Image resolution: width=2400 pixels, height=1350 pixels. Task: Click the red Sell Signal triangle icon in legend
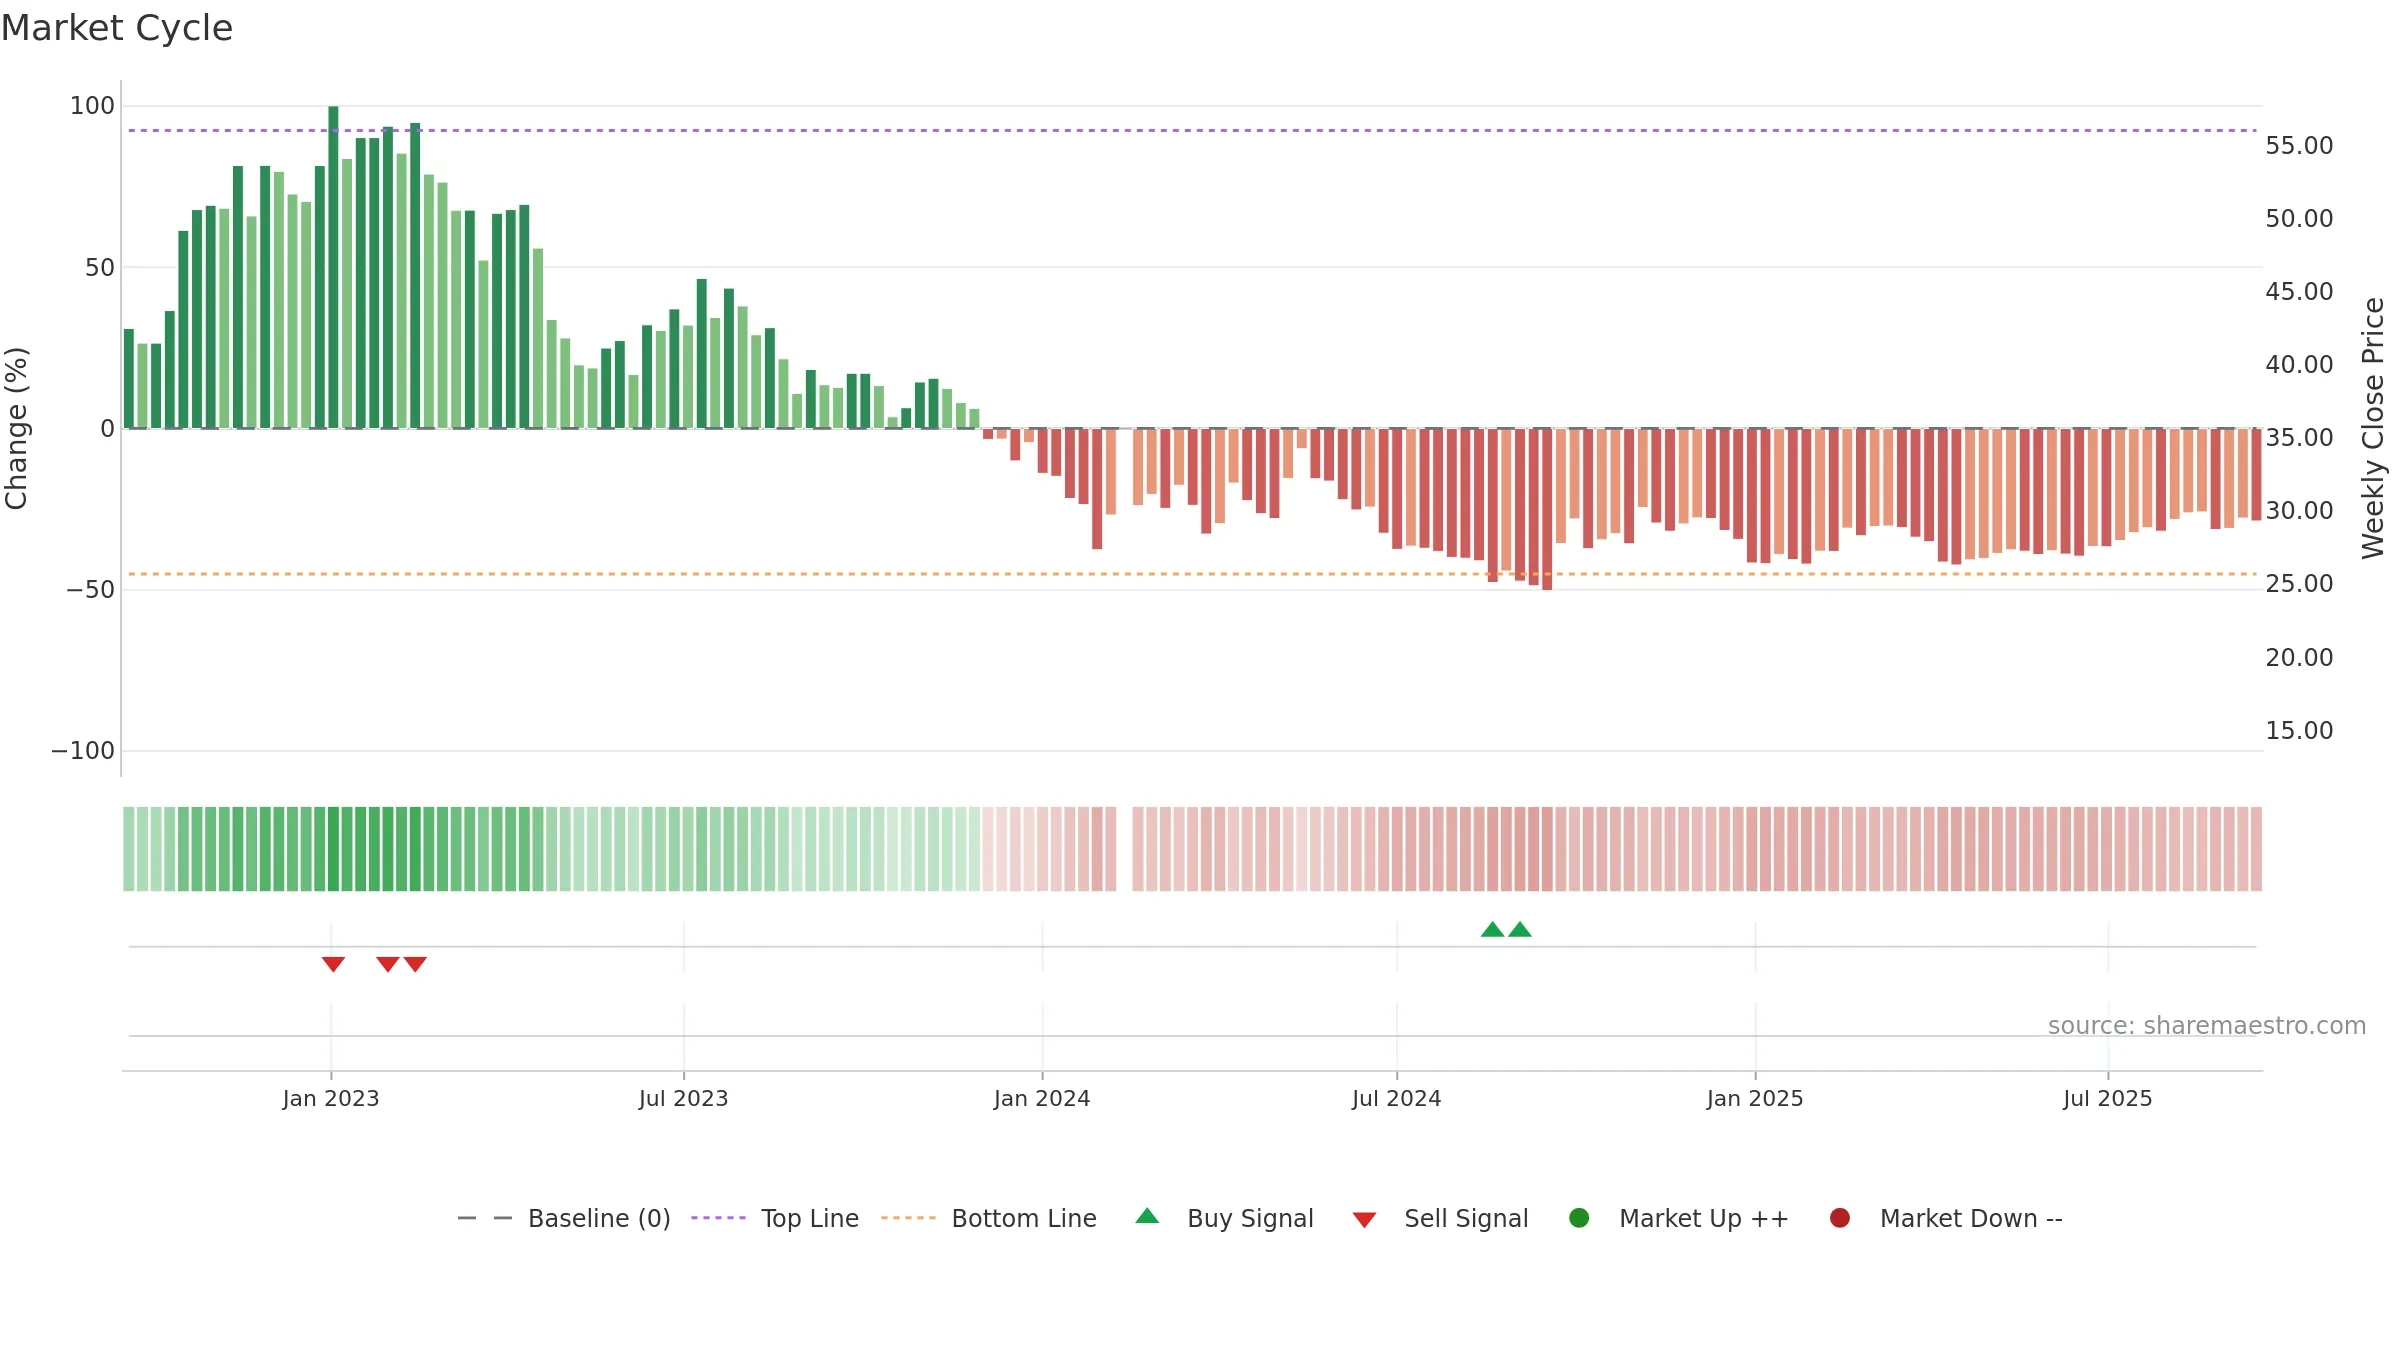coord(1364,1220)
